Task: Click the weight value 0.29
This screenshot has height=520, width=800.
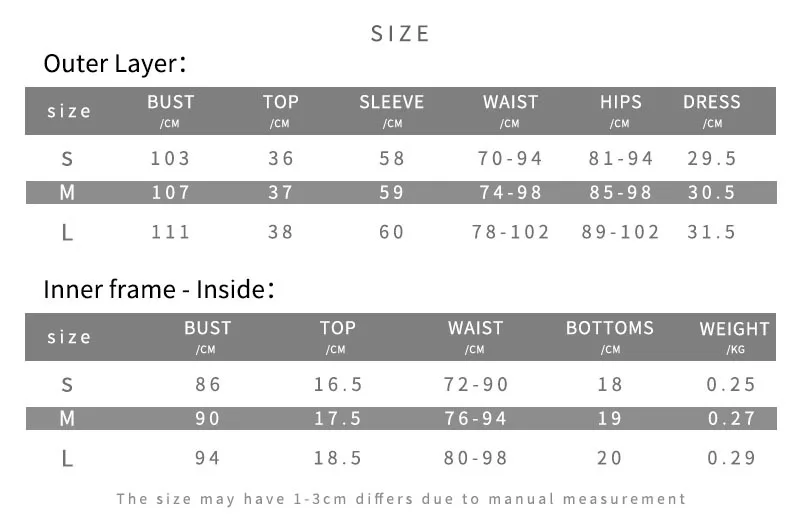Action: [731, 458]
